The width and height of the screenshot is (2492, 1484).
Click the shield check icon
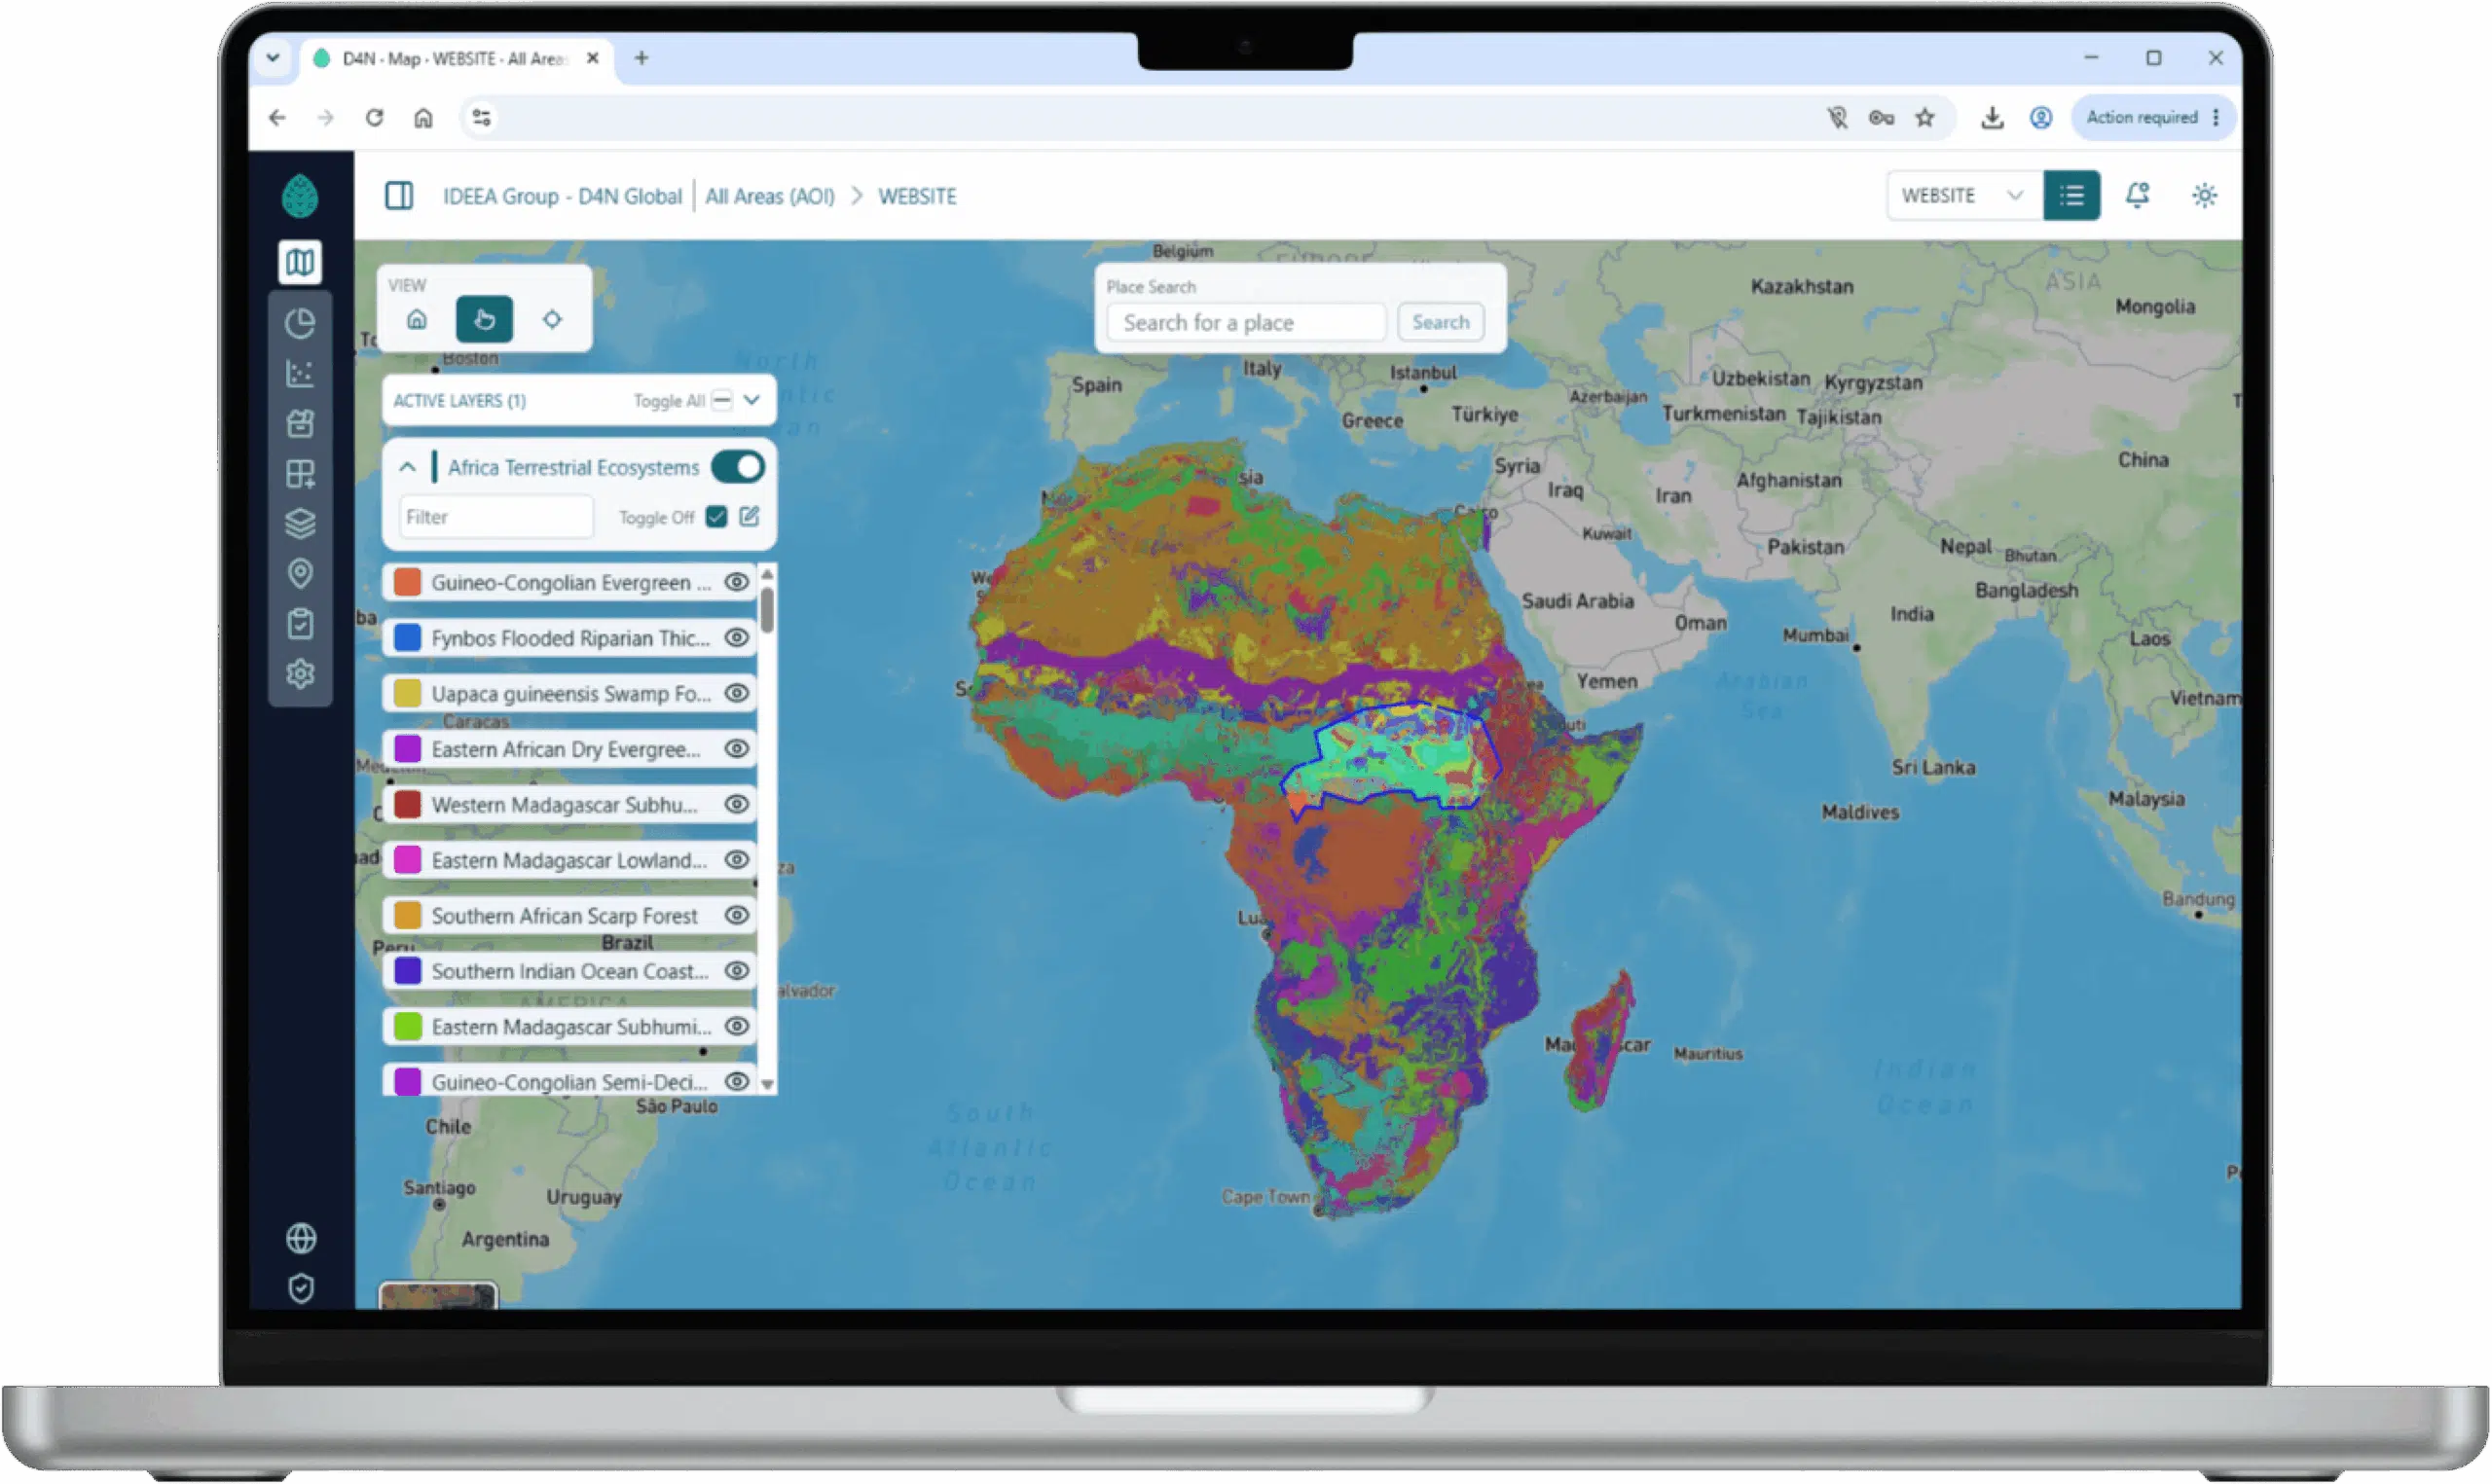pyautogui.click(x=301, y=1289)
